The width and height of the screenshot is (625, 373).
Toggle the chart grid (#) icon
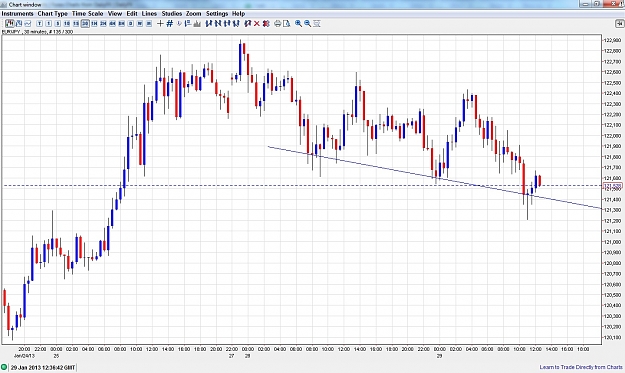pyautogui.click(x=169, y=24)
